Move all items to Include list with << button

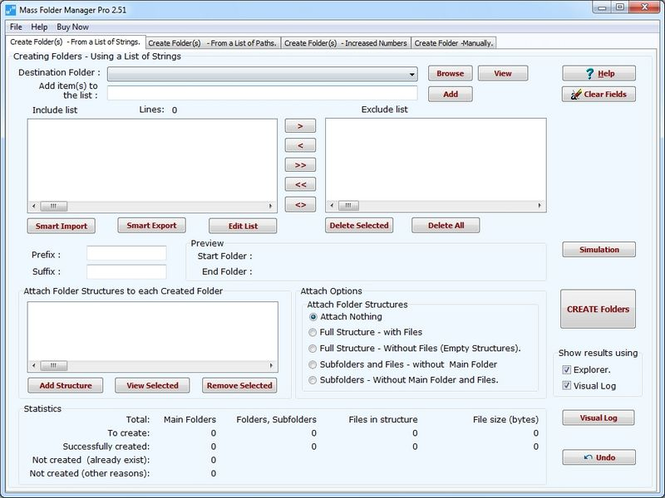coord(300,185)
